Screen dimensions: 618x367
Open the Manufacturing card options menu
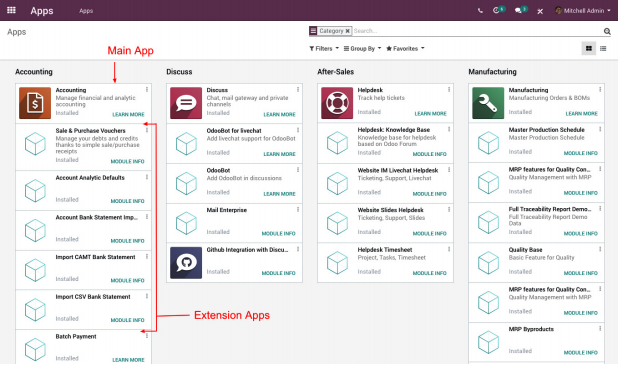coord(600,90)
